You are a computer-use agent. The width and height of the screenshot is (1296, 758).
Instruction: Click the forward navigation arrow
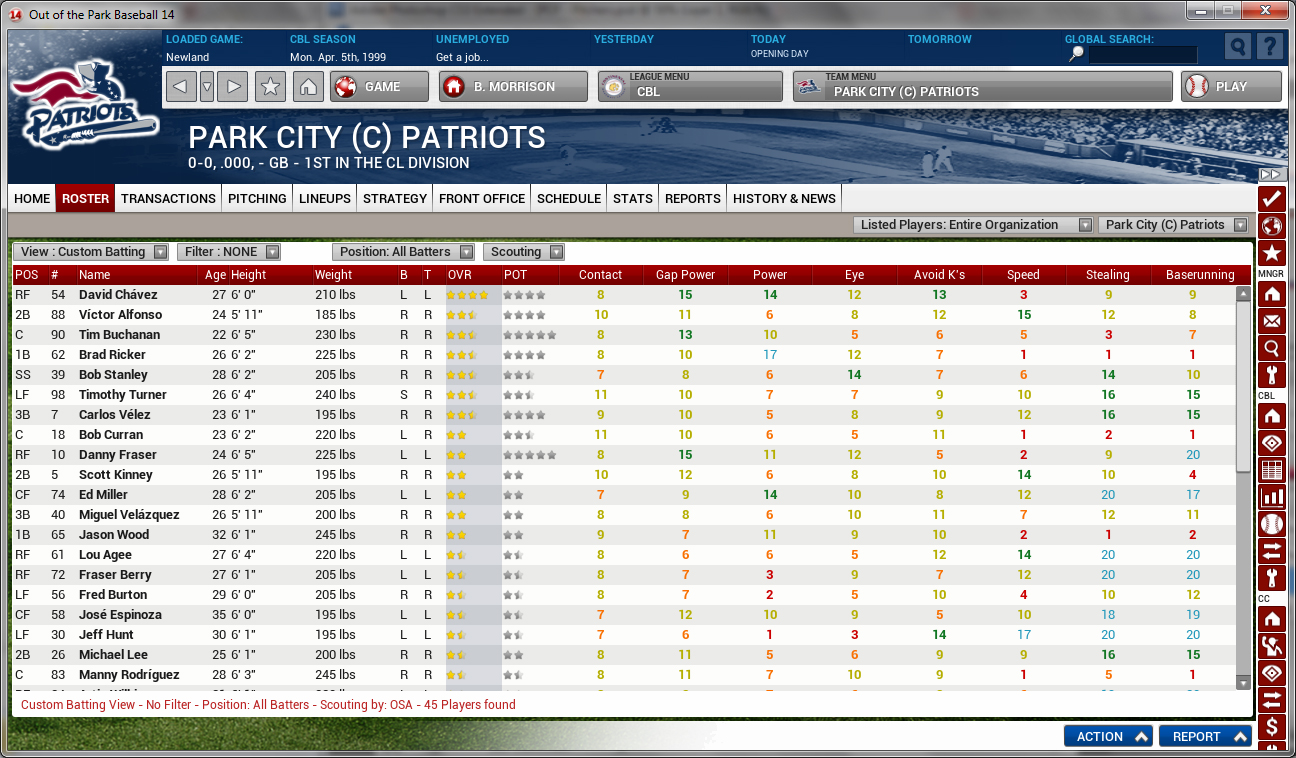click(x=232, y=87)
